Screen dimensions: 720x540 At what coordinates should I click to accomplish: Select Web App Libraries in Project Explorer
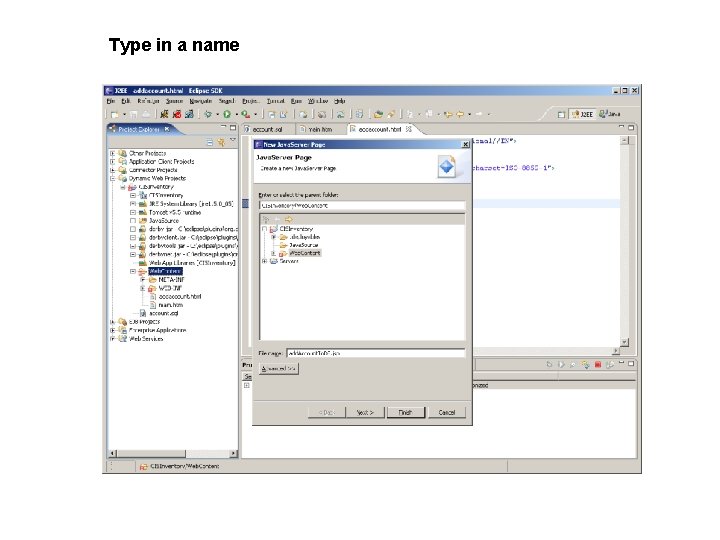[192, 263]
